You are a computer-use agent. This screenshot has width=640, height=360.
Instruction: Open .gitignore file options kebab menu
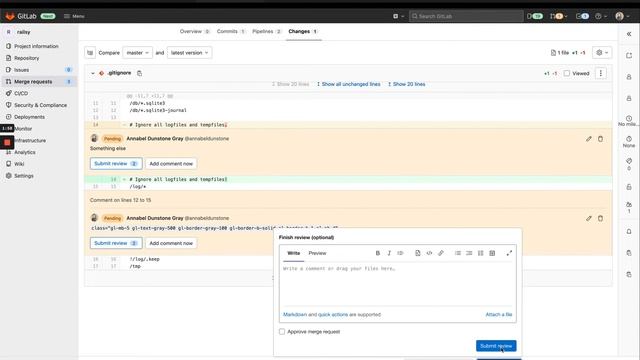pos(600,73)
